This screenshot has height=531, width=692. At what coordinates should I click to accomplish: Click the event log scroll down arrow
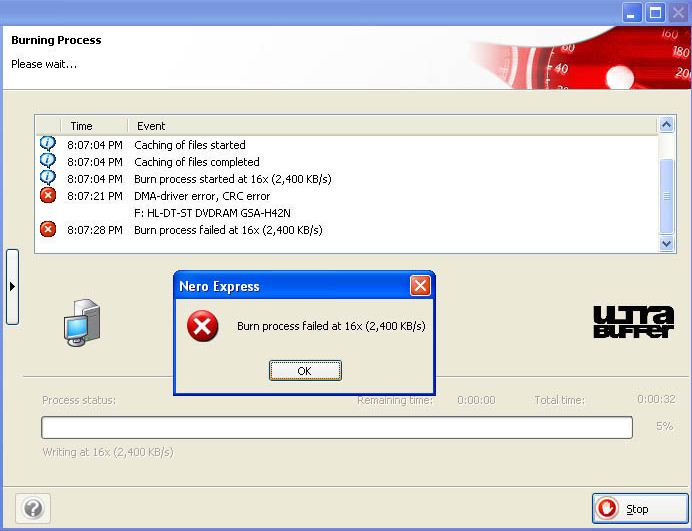(x=667, y=243)
